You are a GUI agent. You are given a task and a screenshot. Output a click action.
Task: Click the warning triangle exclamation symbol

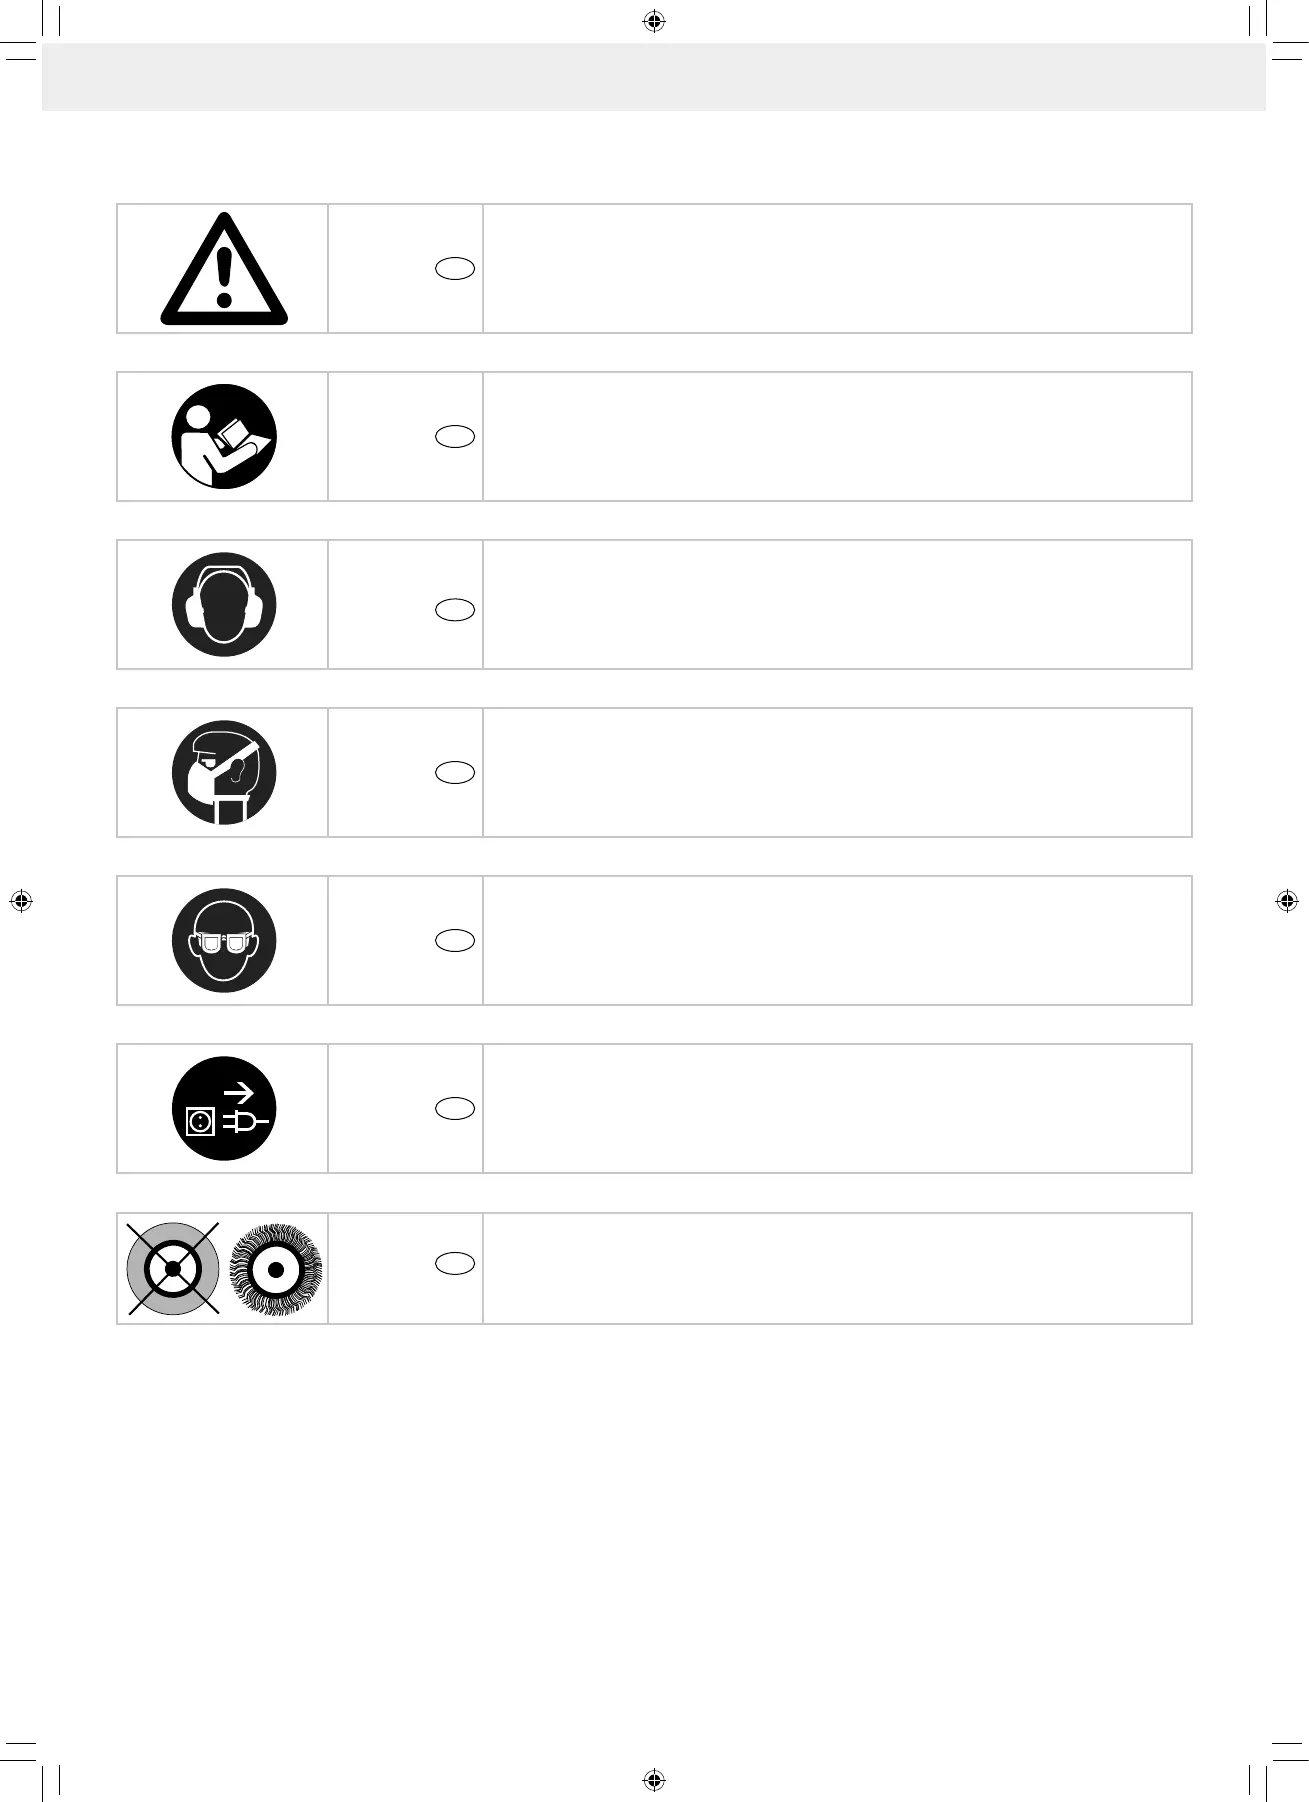224,268
